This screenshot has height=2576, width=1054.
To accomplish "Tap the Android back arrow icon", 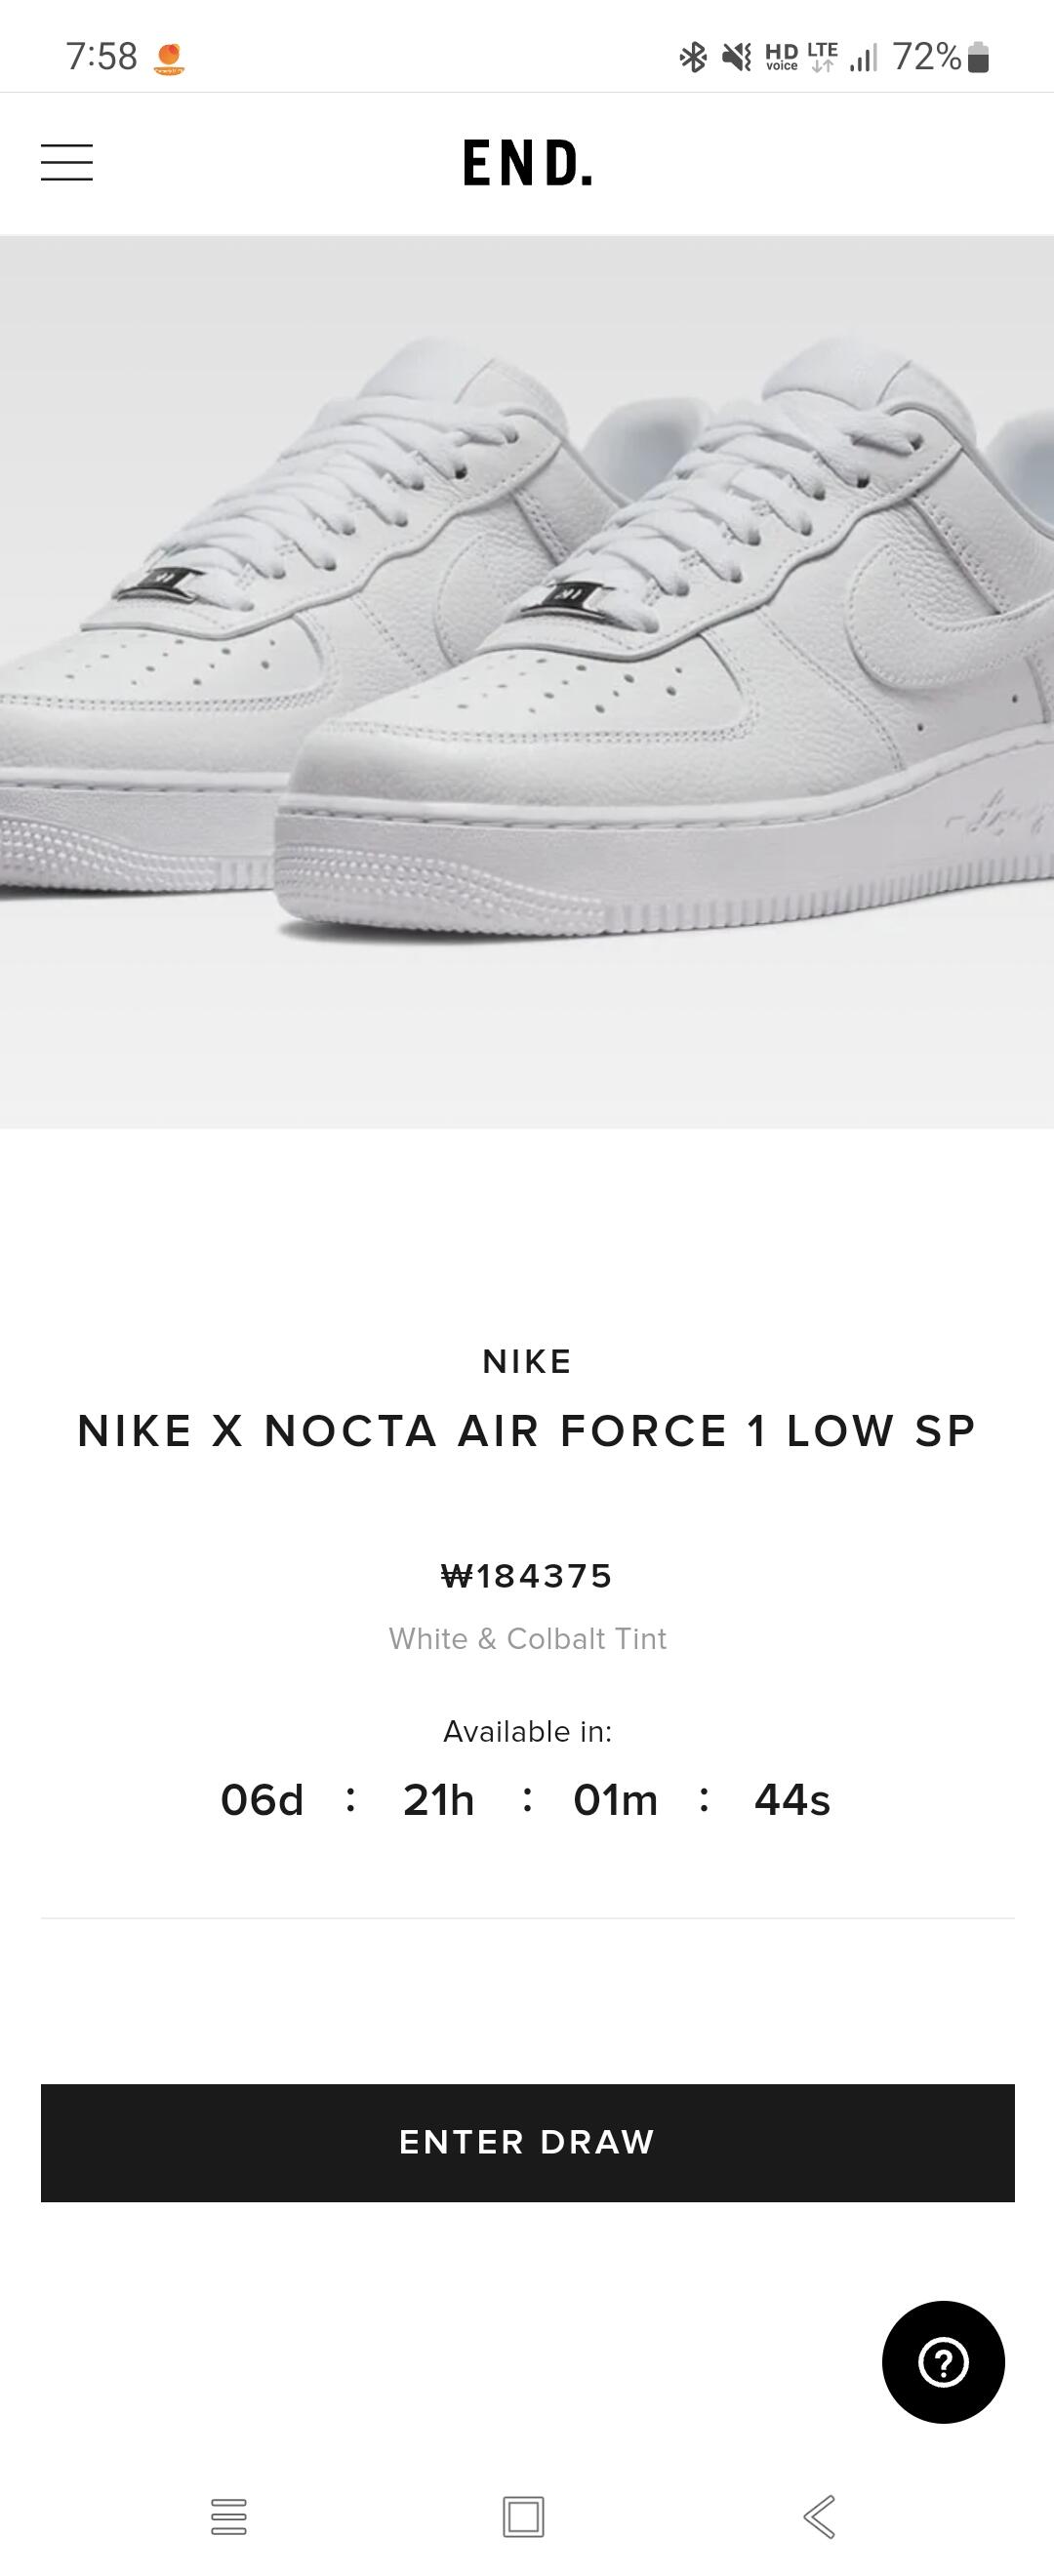I will click(x=819, y=2516).
